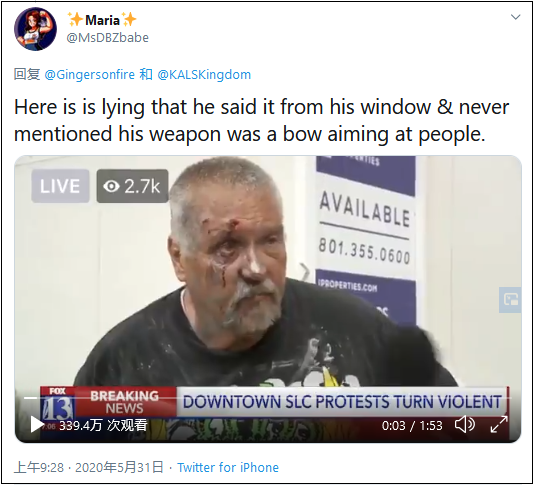
Task: Open the @KALSKingdom mention link
Action: point(204,74)
